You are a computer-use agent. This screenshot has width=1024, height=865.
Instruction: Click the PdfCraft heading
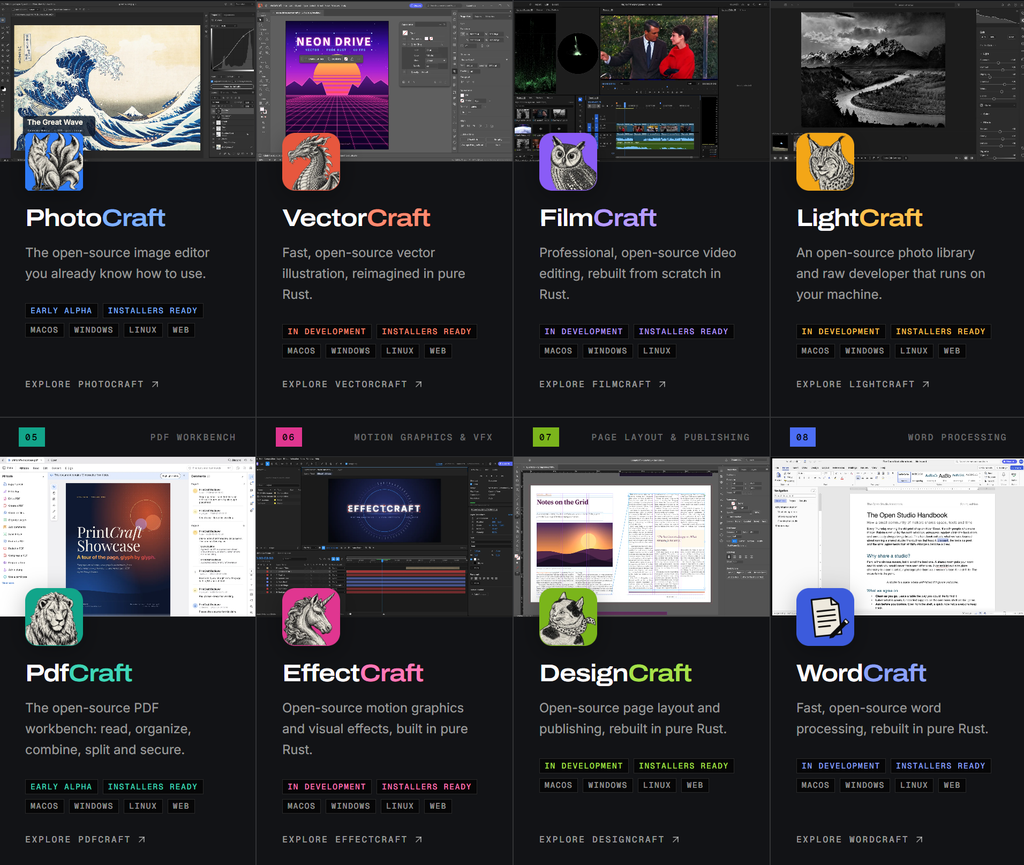[79, 673]
